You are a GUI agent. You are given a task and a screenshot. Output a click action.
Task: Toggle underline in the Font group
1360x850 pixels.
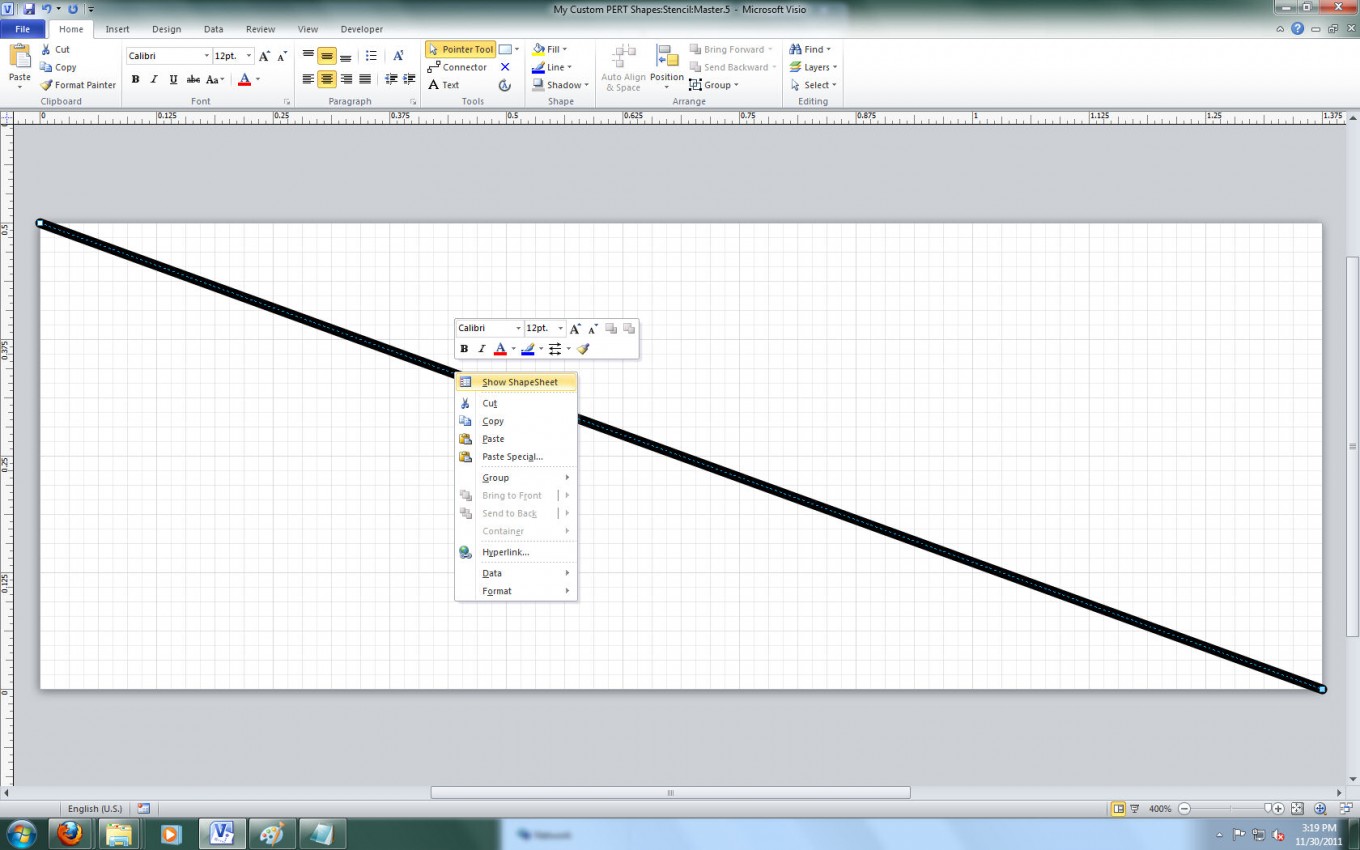[173, 79]
